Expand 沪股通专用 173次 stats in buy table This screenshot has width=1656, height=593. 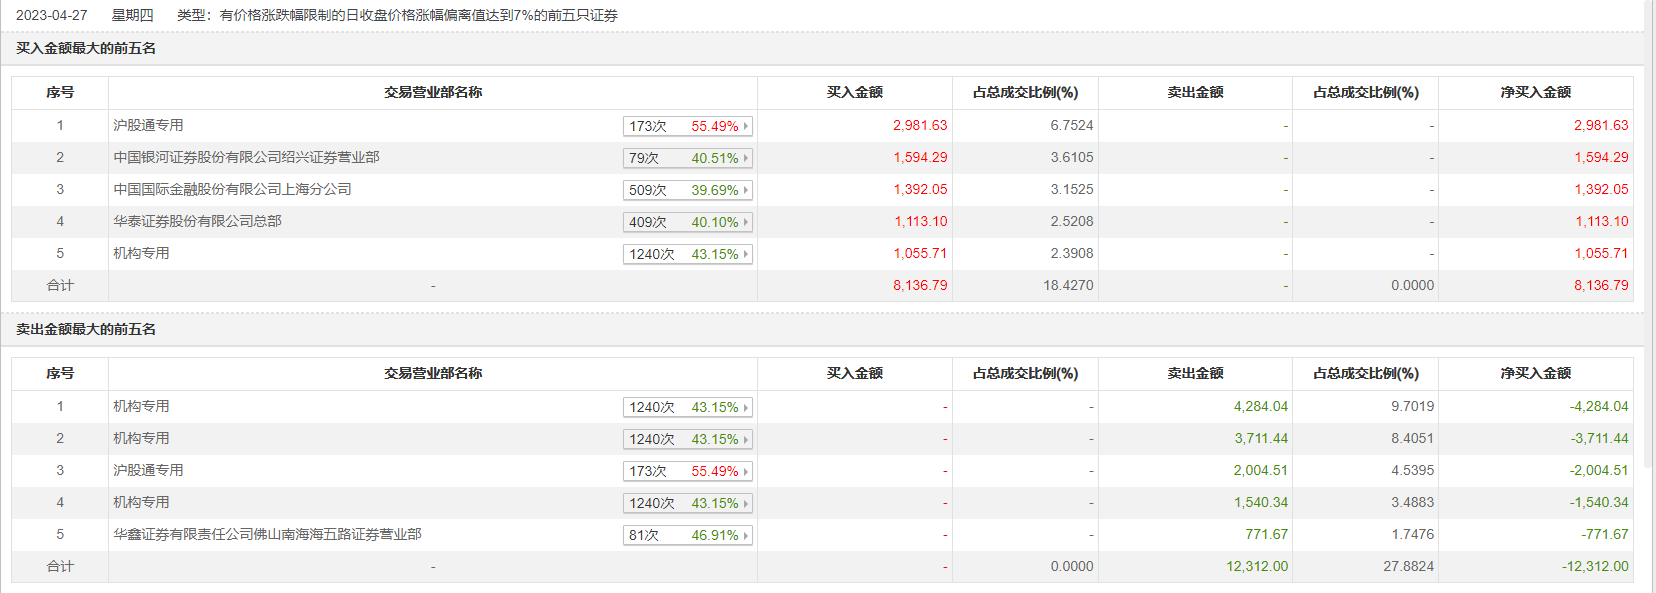click(687, 126)
